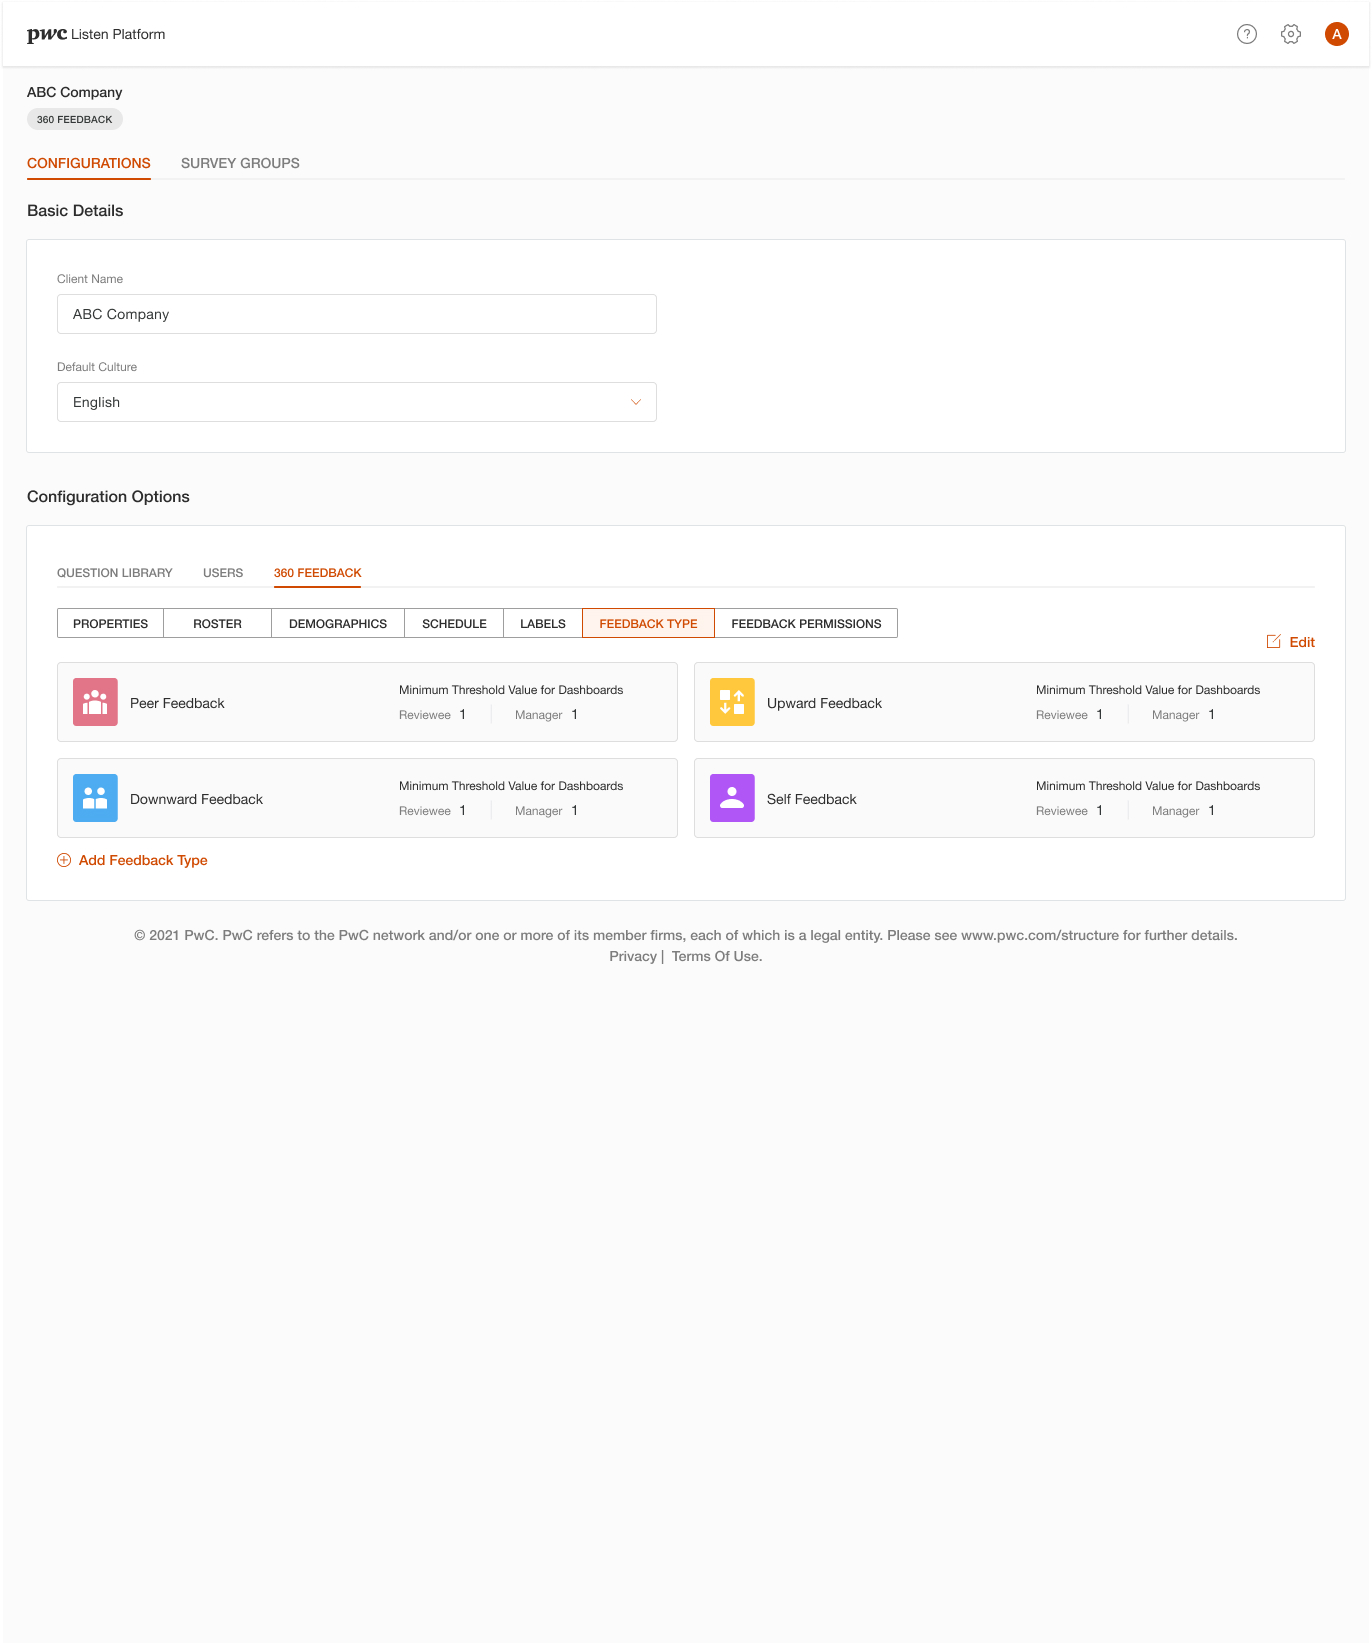Select the 360 Feedback configuration tab
The height and width of the screenshot is (1643, 1372).
[x=318, y=573]
